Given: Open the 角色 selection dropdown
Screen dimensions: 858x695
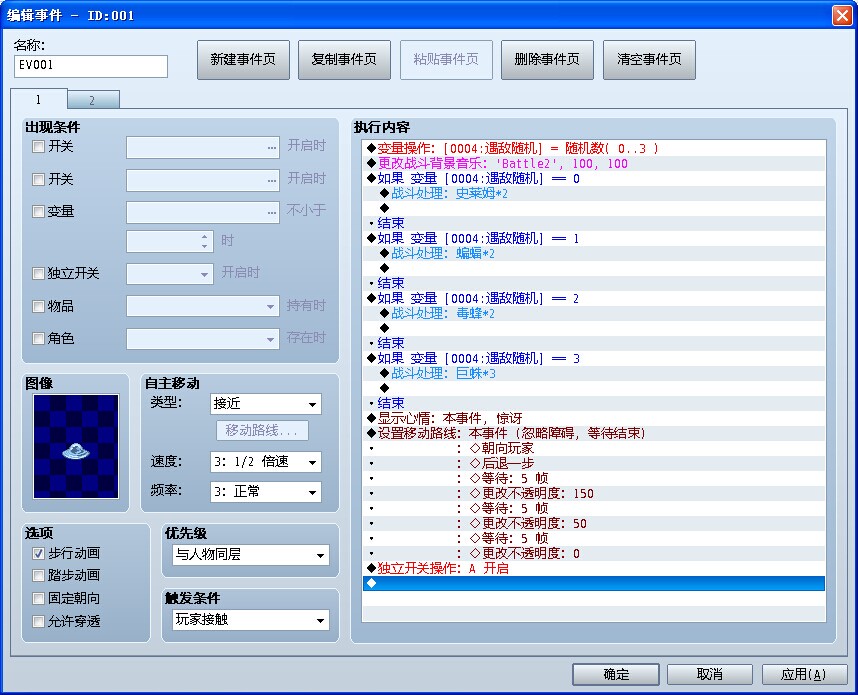Looking at the screenshot, I should (203, 339).
